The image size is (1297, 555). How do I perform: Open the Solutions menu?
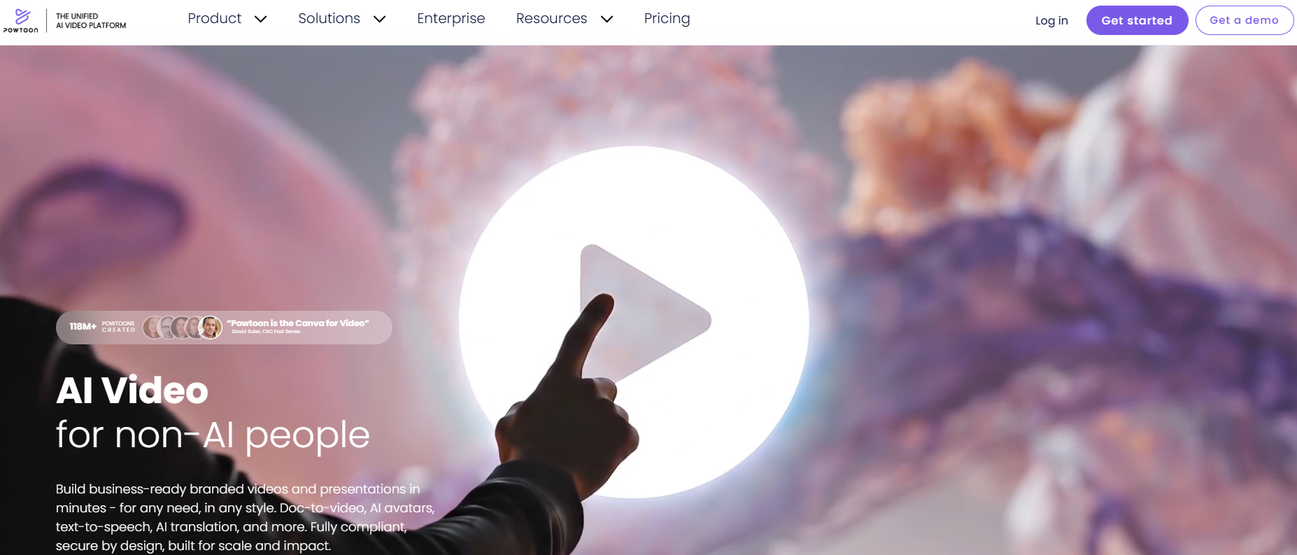(x=329, y=19)
